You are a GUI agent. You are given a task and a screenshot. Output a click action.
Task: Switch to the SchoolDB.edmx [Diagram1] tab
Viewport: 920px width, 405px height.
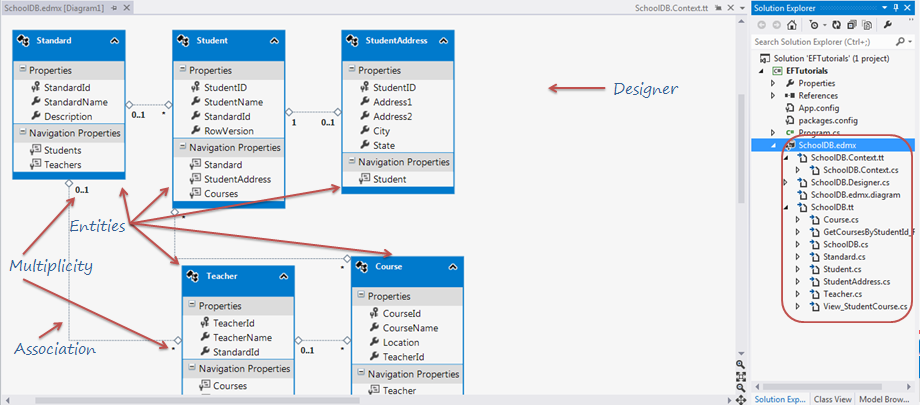coord(53,8)
